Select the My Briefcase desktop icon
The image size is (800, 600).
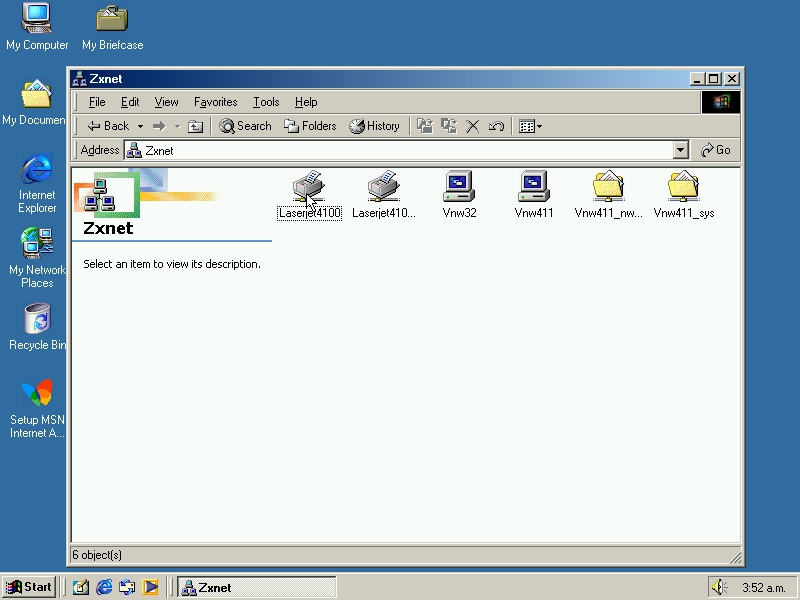pyautogui.click(x=112, y=27)
